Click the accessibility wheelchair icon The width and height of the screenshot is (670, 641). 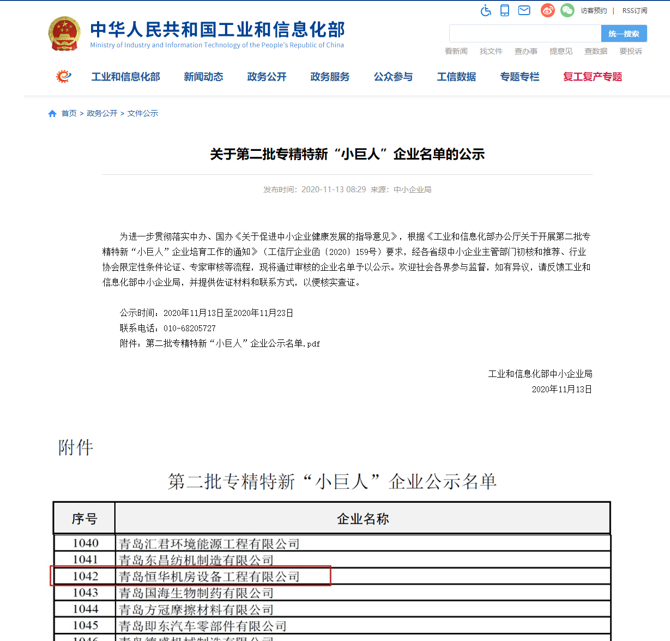point(486,11)
